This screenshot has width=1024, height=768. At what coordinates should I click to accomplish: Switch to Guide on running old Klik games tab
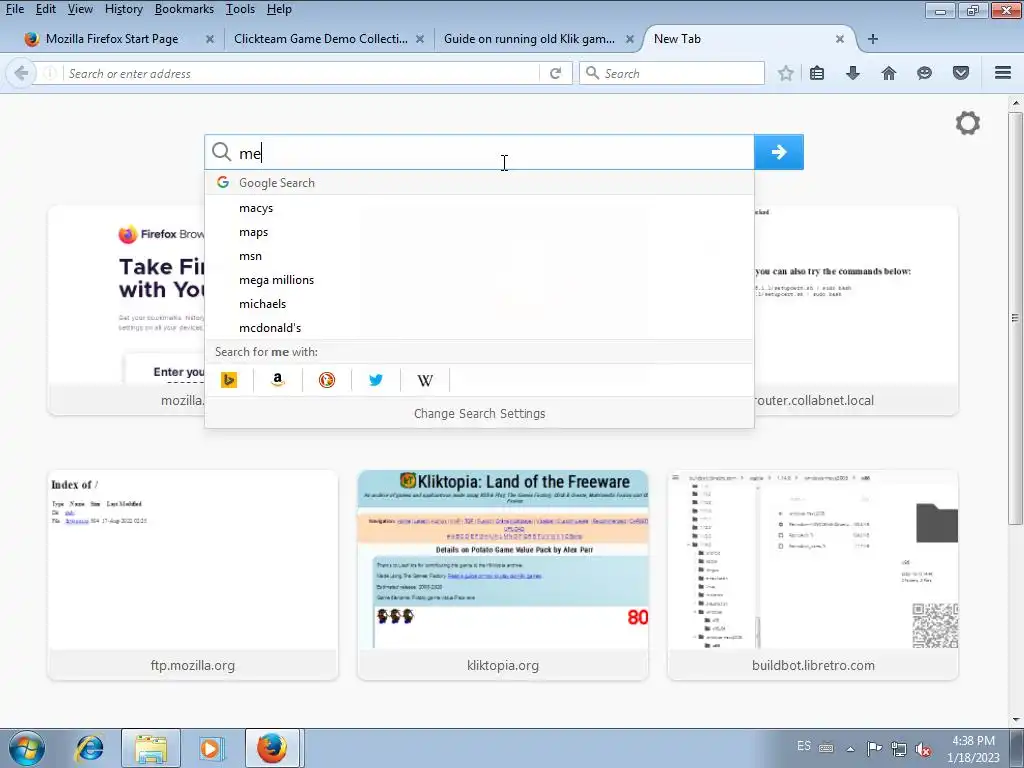(x=529, y=39)
